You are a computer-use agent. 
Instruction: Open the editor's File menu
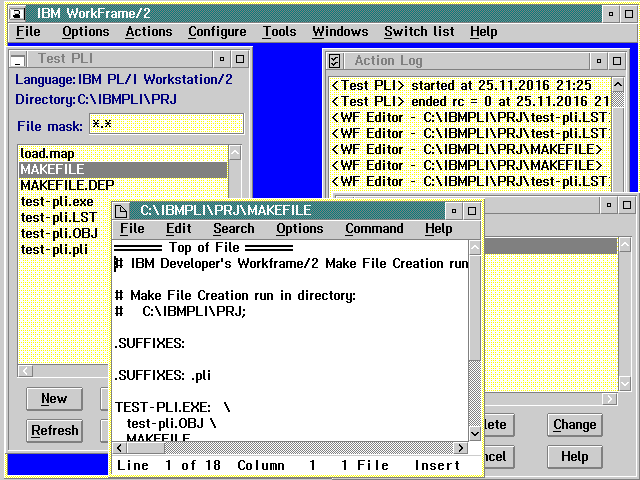pyautogui.click(x=132, y=229)
